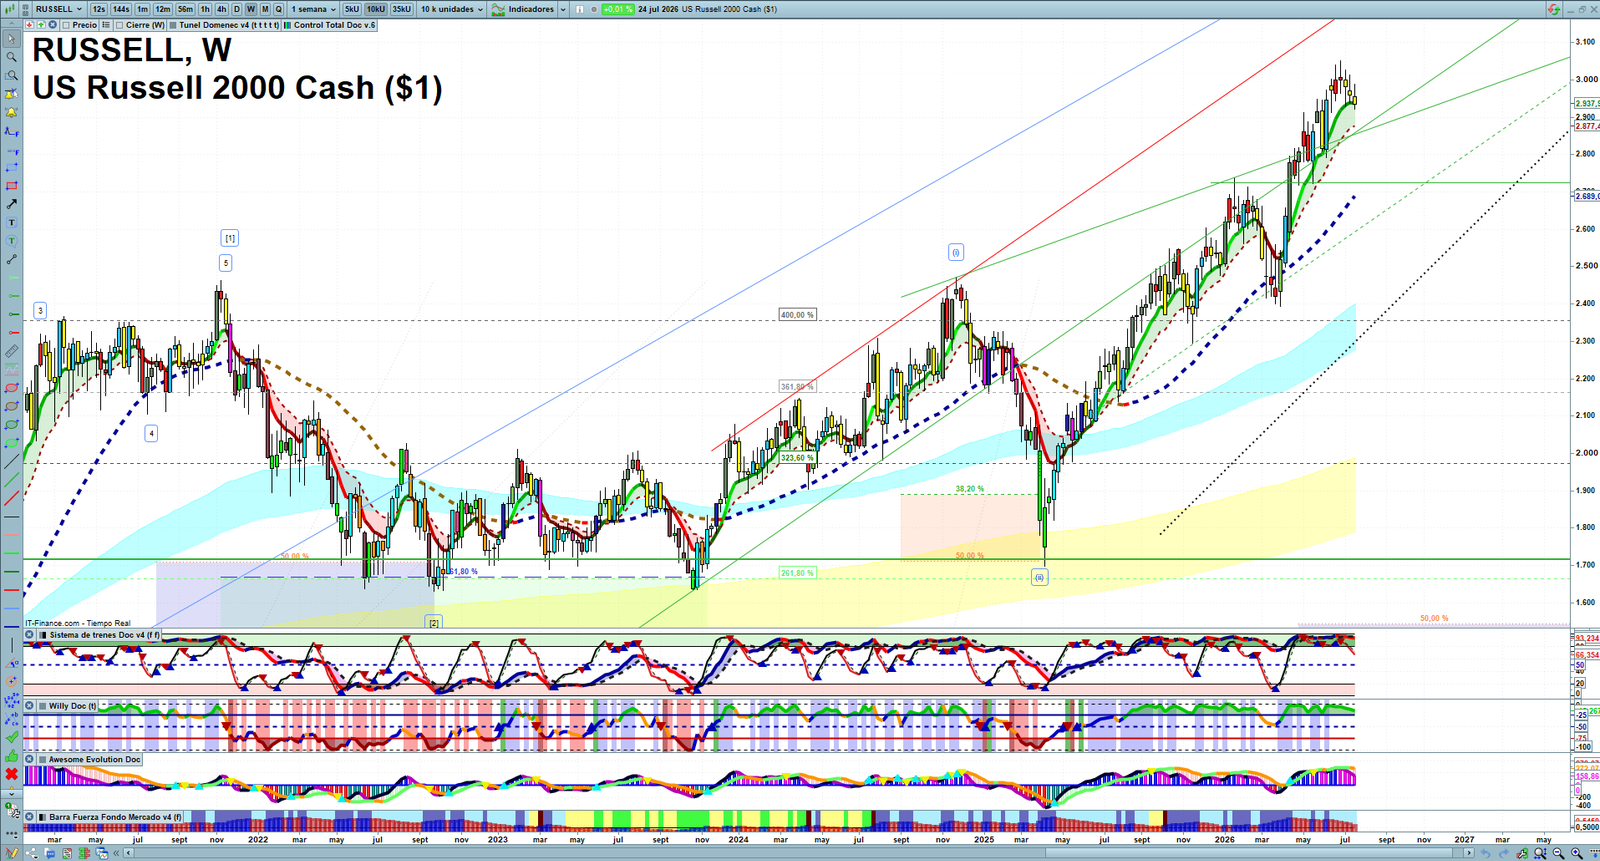Select the 35kU units button
This screenshot has height=861, width=1600.
401,9
